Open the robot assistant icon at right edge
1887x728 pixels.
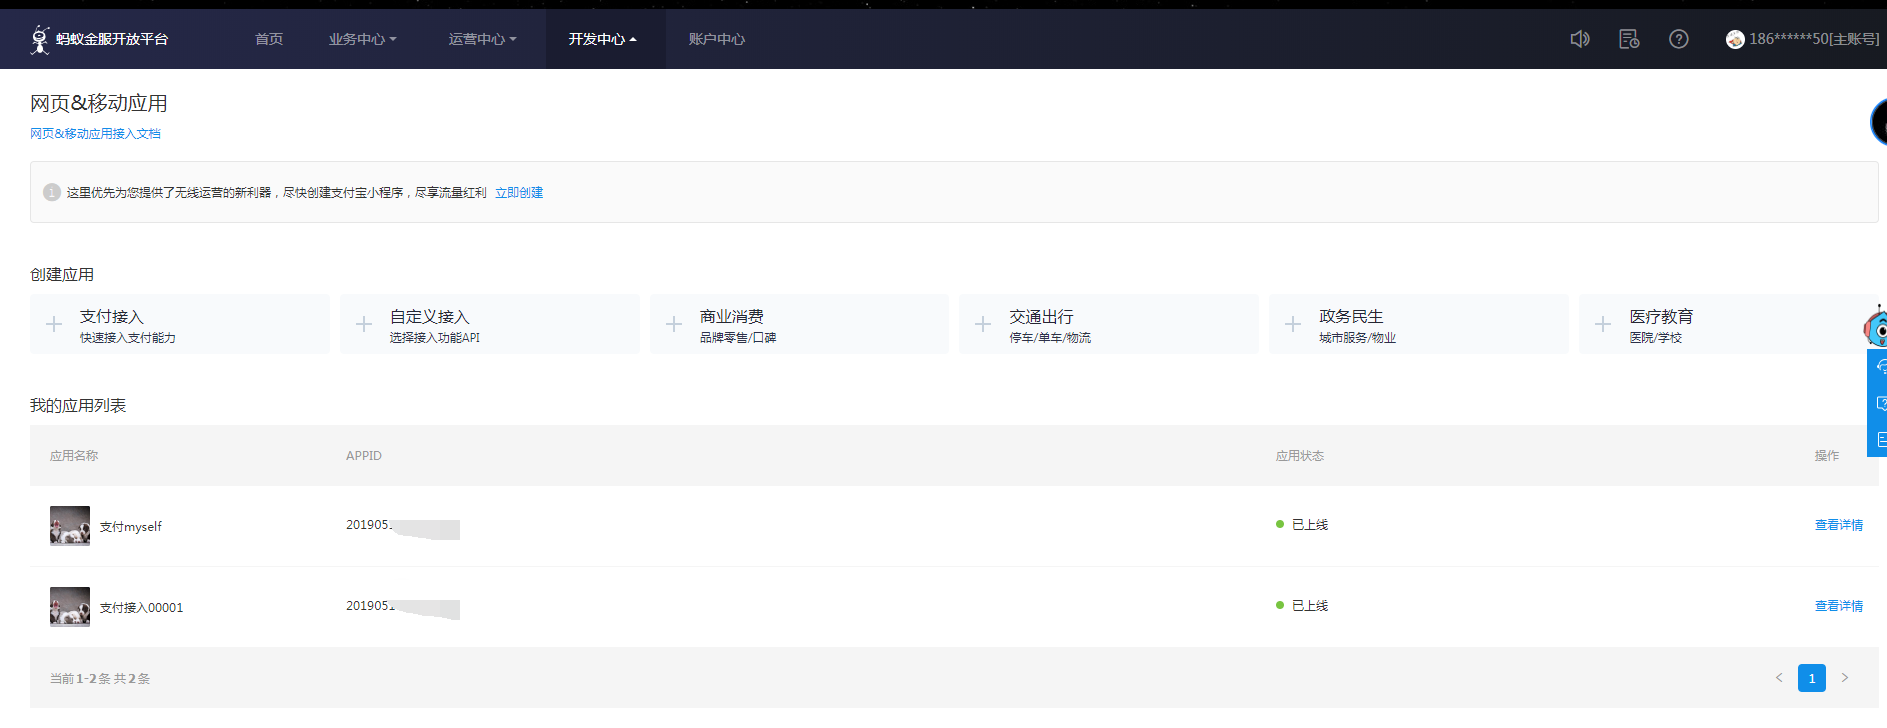(x=1876, y=327)
